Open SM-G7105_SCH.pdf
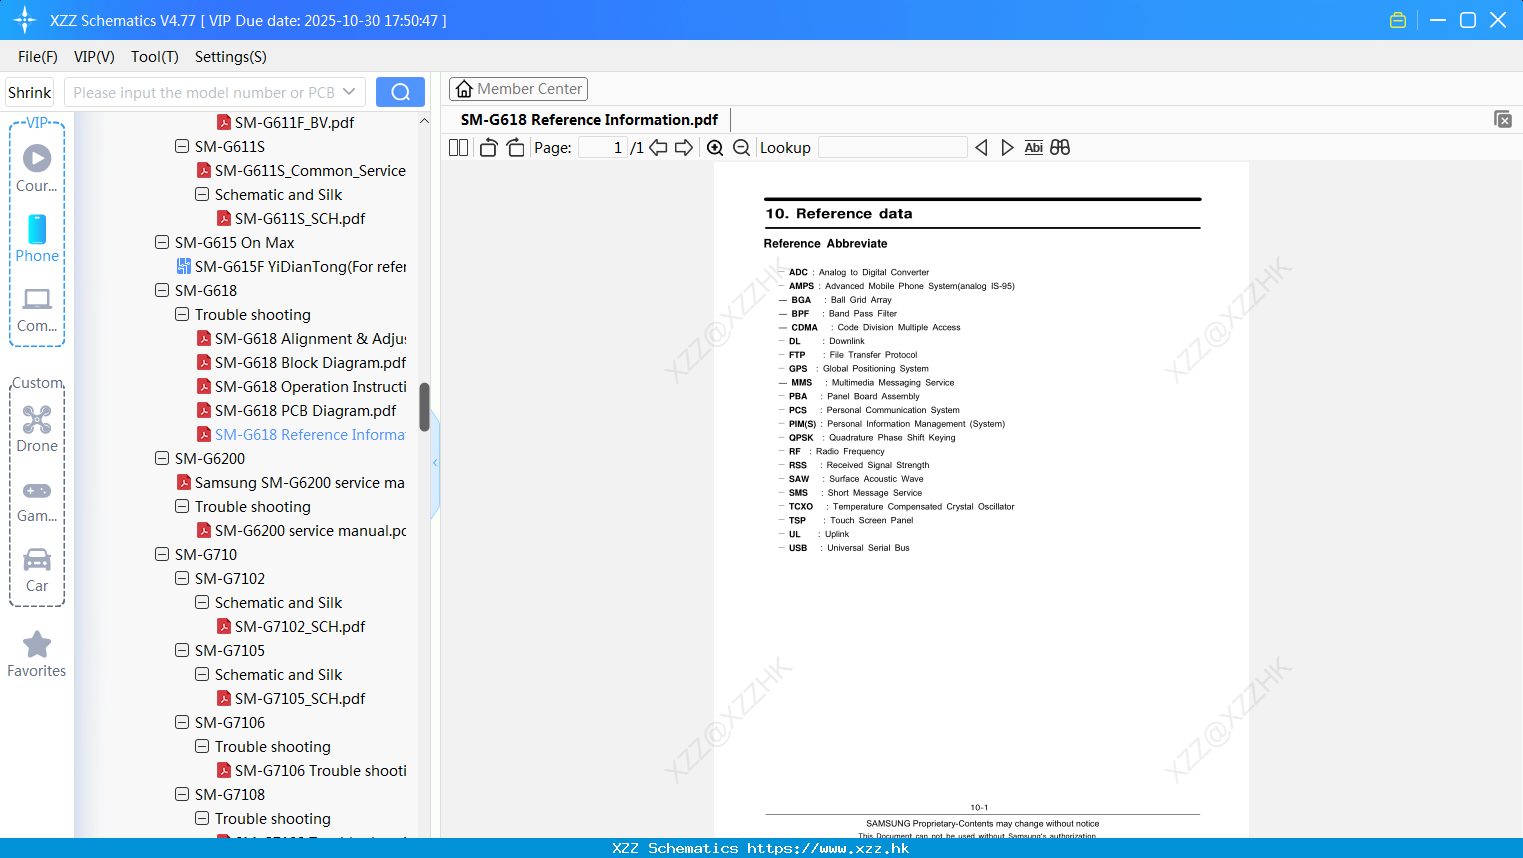1523x858 pixels. pyautogui.click(x=291, y=698)
